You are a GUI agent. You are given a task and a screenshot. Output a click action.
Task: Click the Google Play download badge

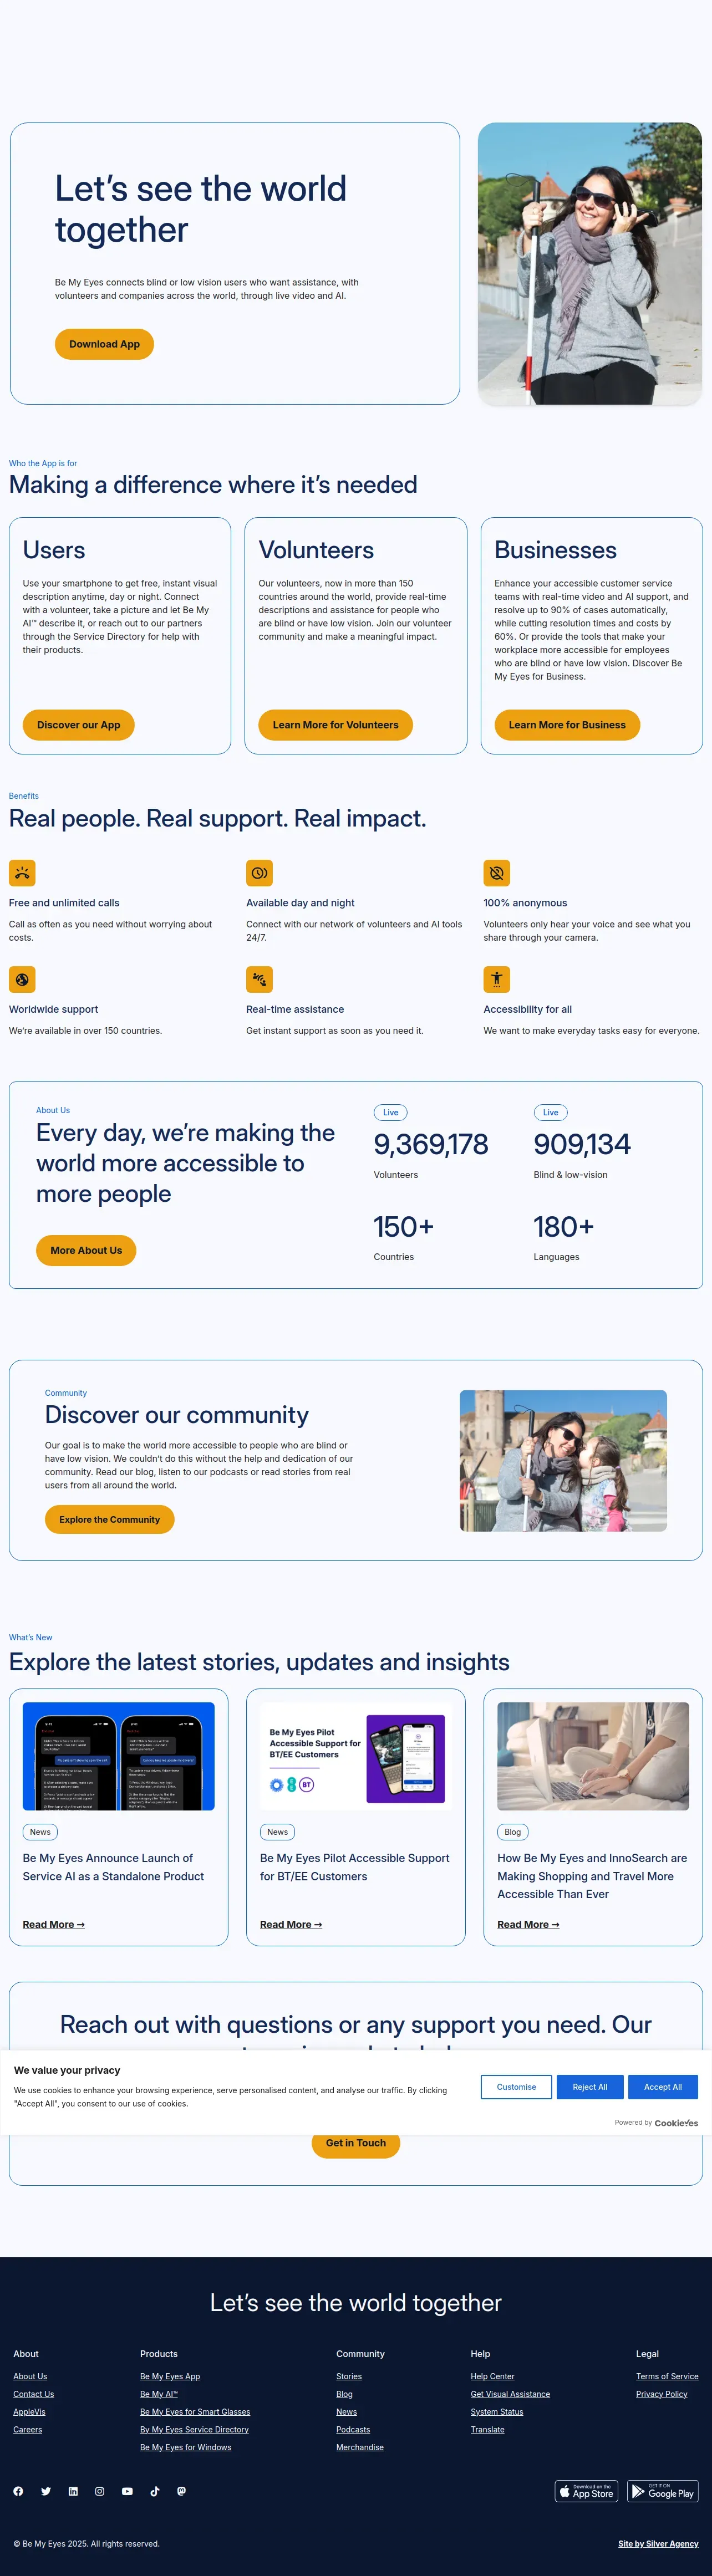pyautogui.click(x=663, y=2491)
